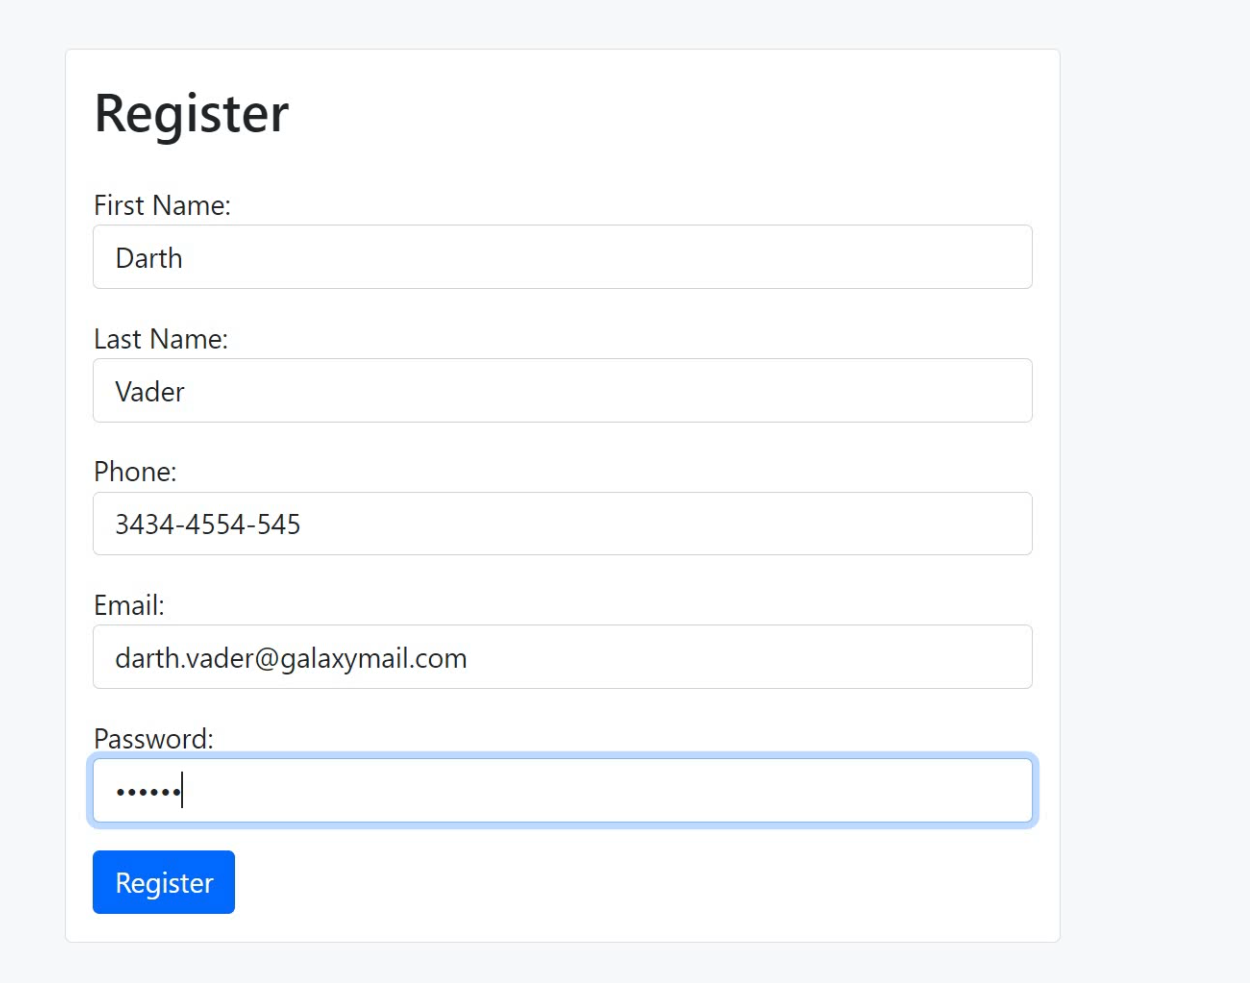Click the blue Register submit button
The width and height of the screenshot is (1250, 983).
[x=164, y=882]
